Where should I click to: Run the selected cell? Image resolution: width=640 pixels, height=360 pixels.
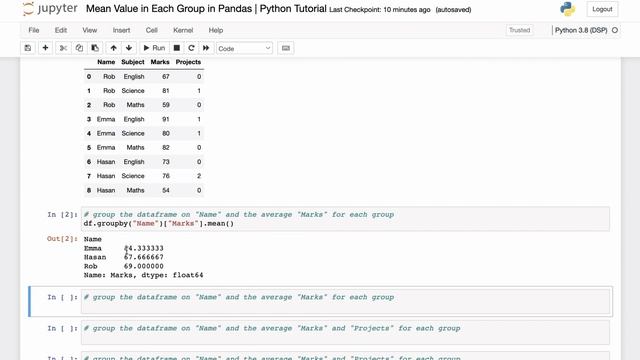coord(154,48)
